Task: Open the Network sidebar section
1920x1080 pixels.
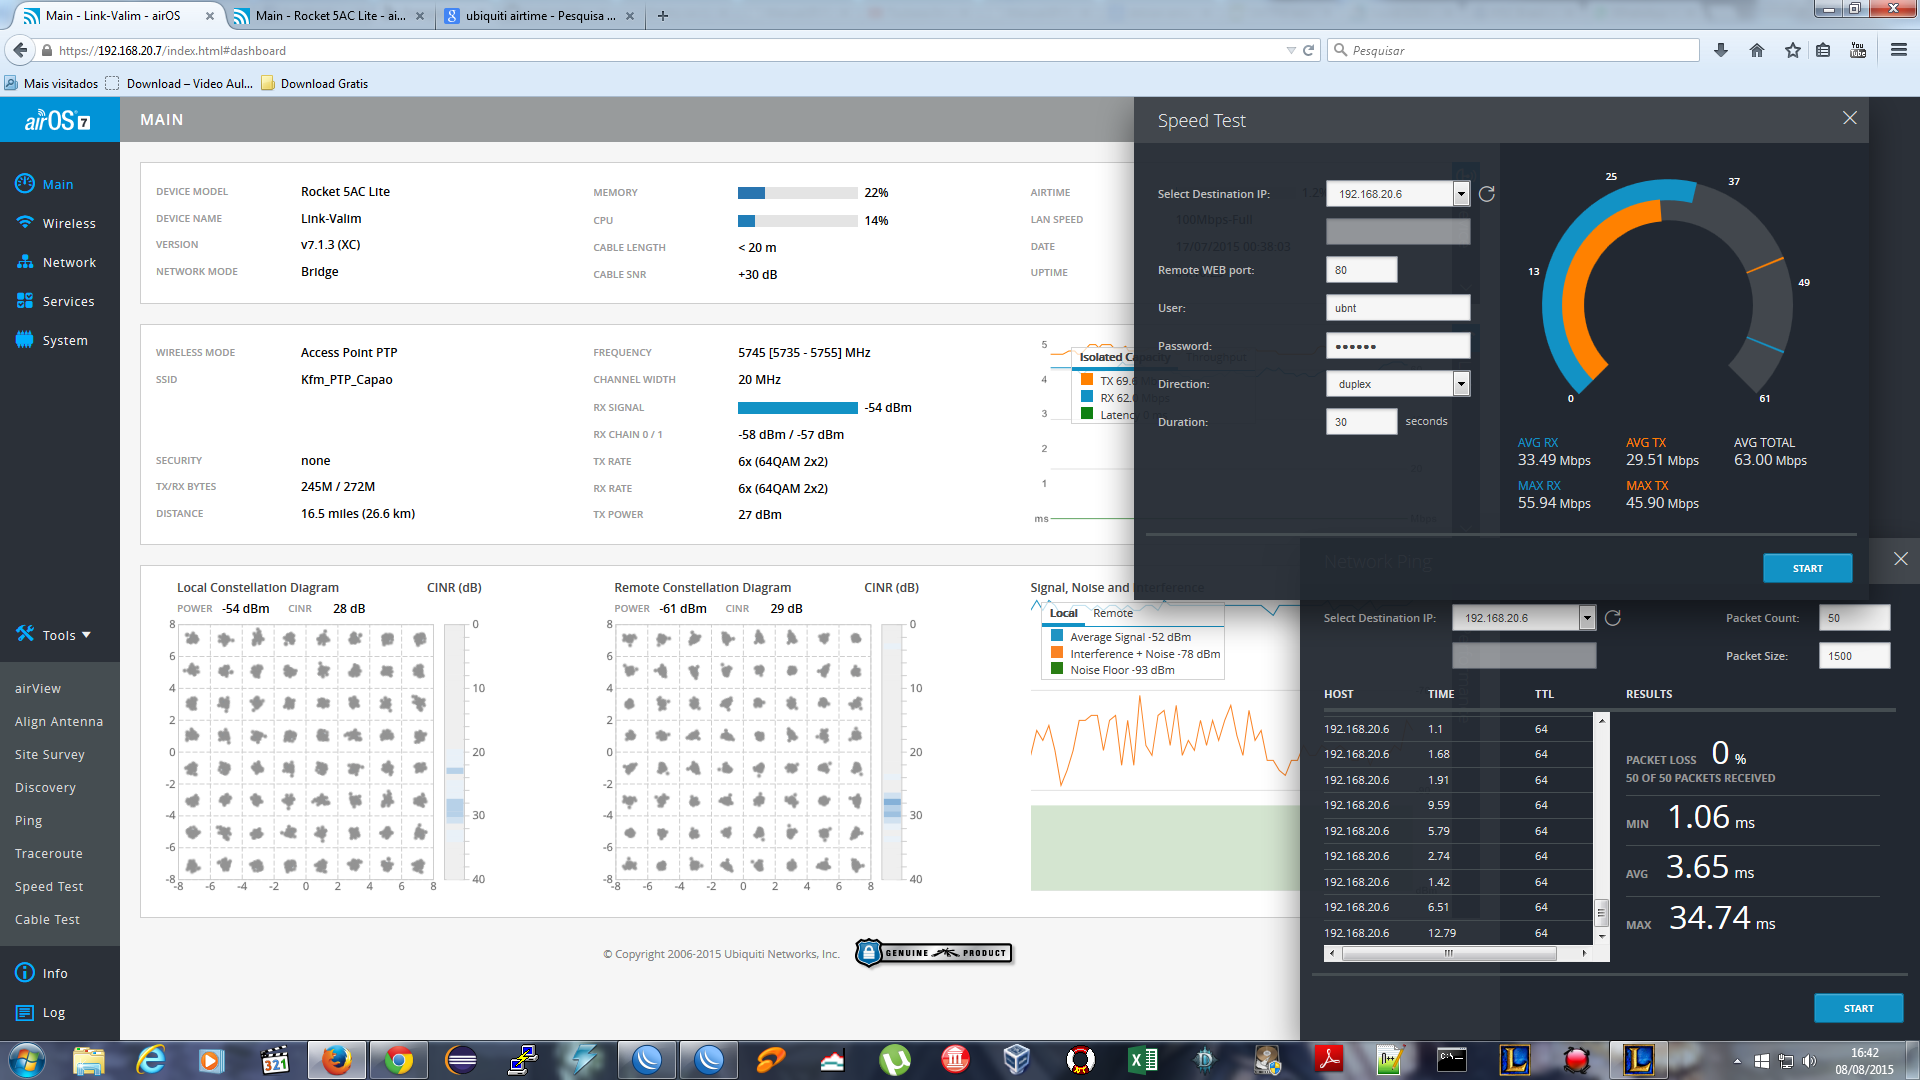Action: pyautogui.click(x=68, y=262)
